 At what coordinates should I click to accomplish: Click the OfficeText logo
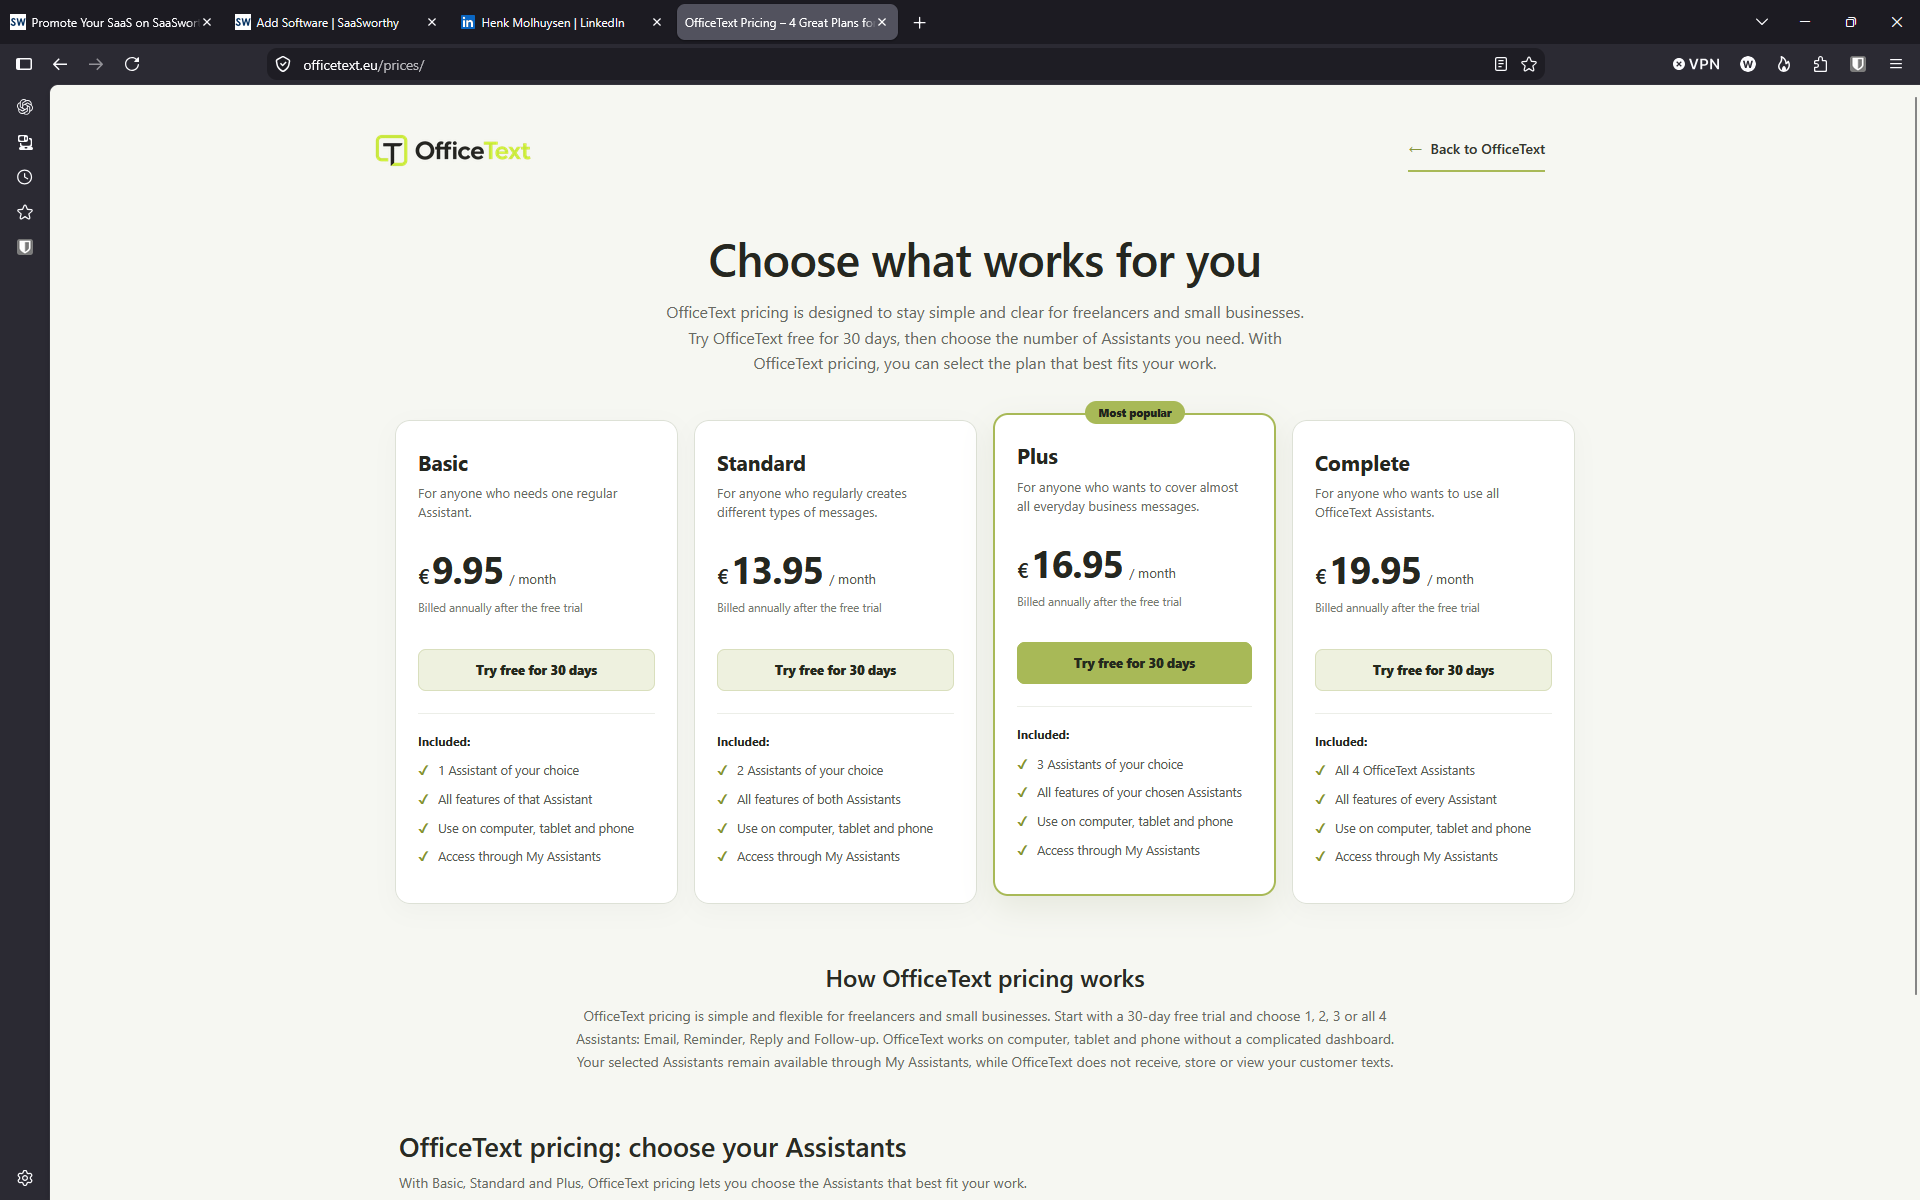tap(453, 151)
